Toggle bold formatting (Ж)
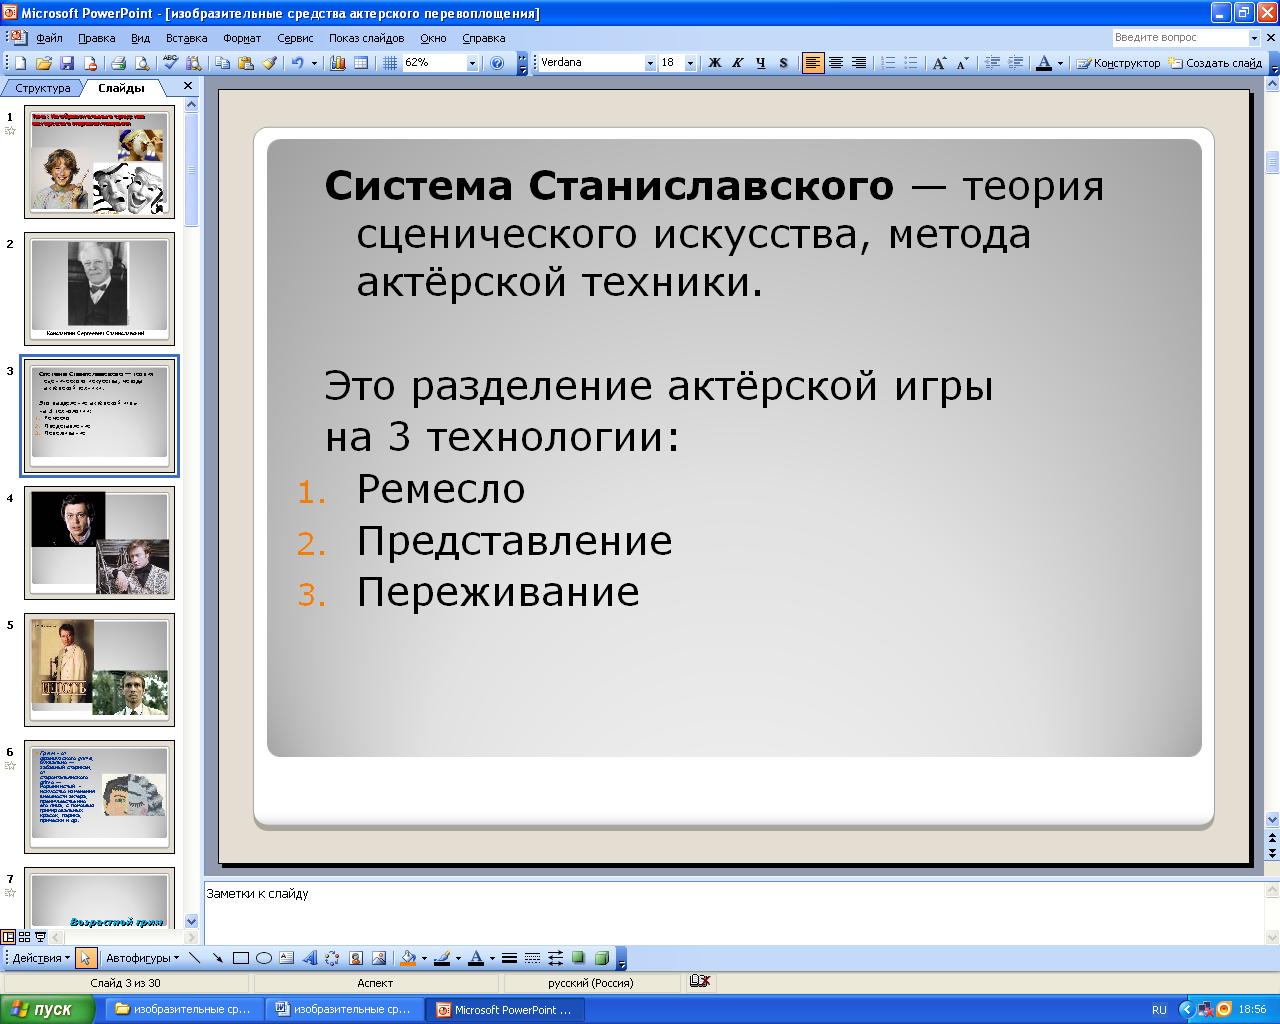Viewport: 1280px width, 1024px height. (714, 63)
